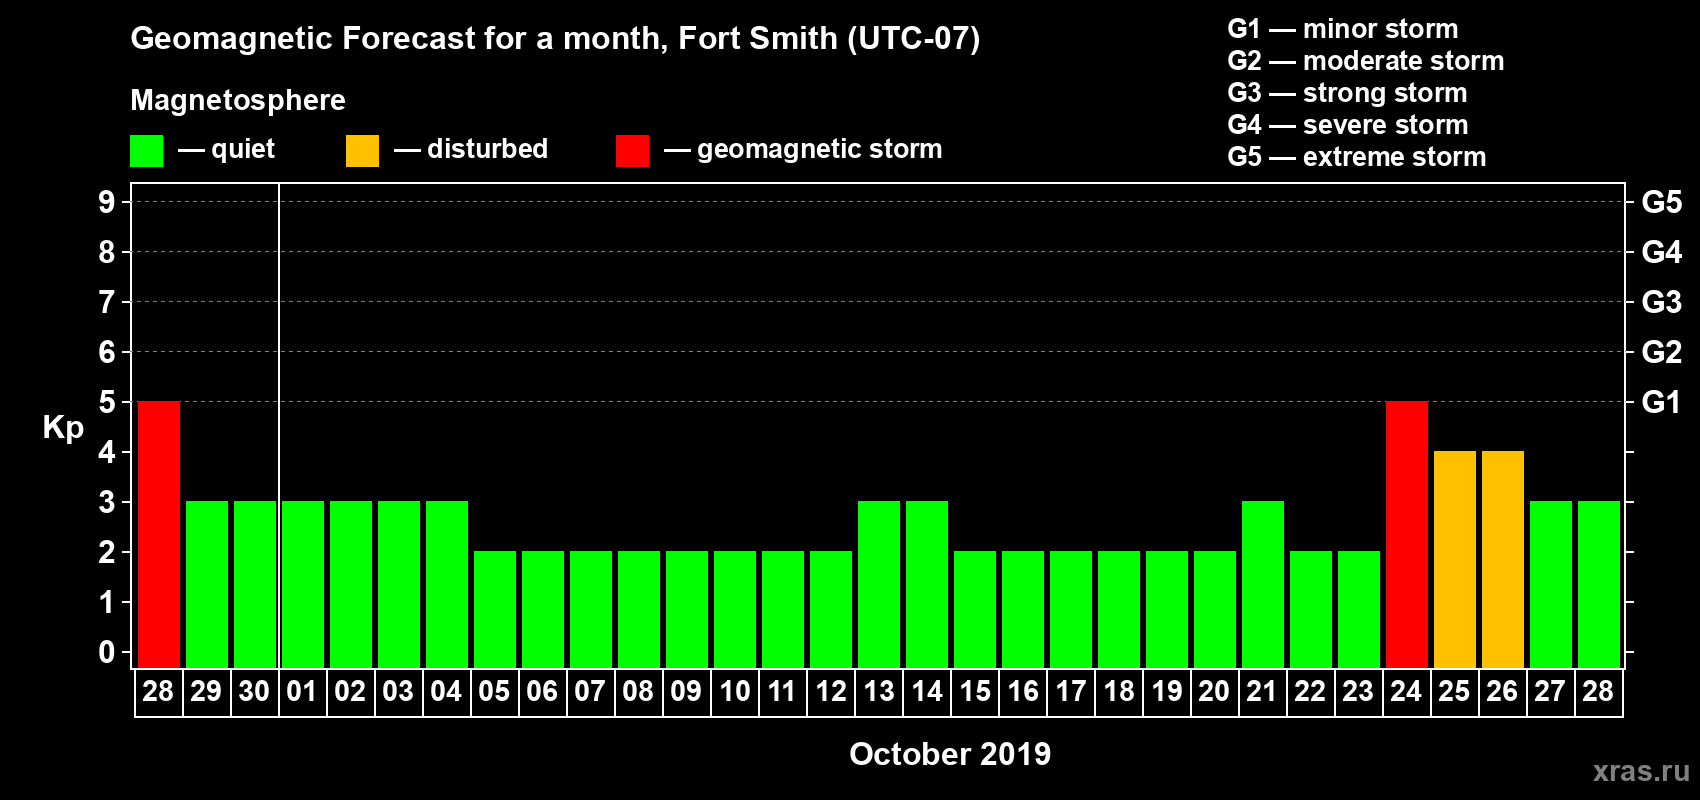Click the red geomagnetic storm legend swatch
The height and width of the screenshot is (800, 1700).
(x=632, y=151)
